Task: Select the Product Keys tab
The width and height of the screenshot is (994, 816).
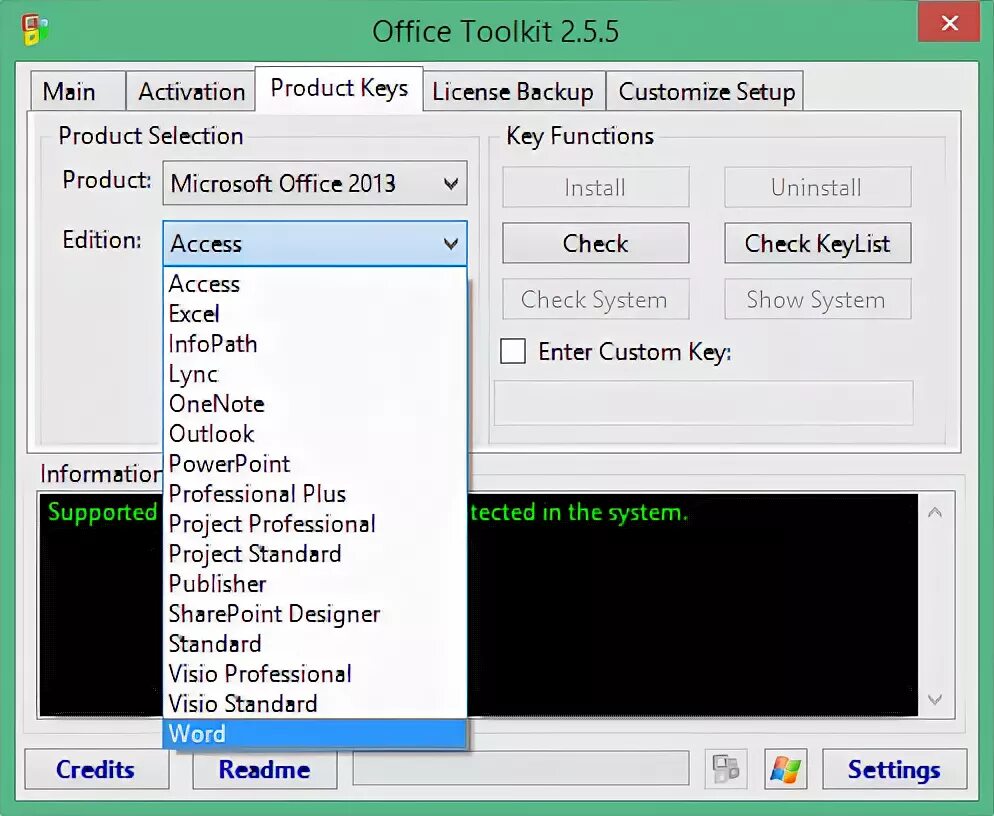Action: [x=339, y=88]
